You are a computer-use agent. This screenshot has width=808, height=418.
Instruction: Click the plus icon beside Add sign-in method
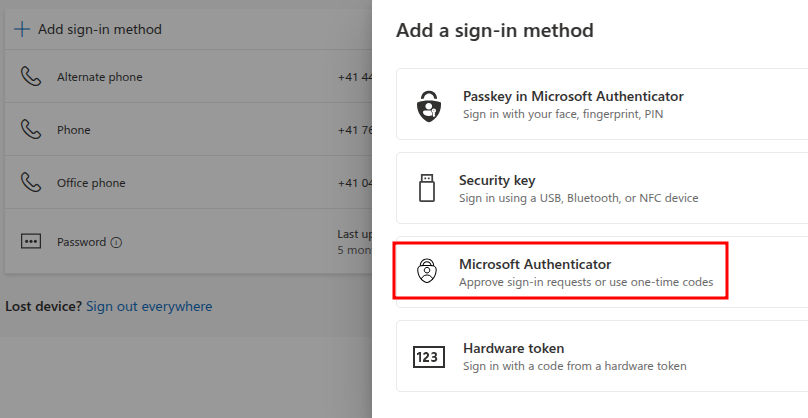[x=22, y=29]
